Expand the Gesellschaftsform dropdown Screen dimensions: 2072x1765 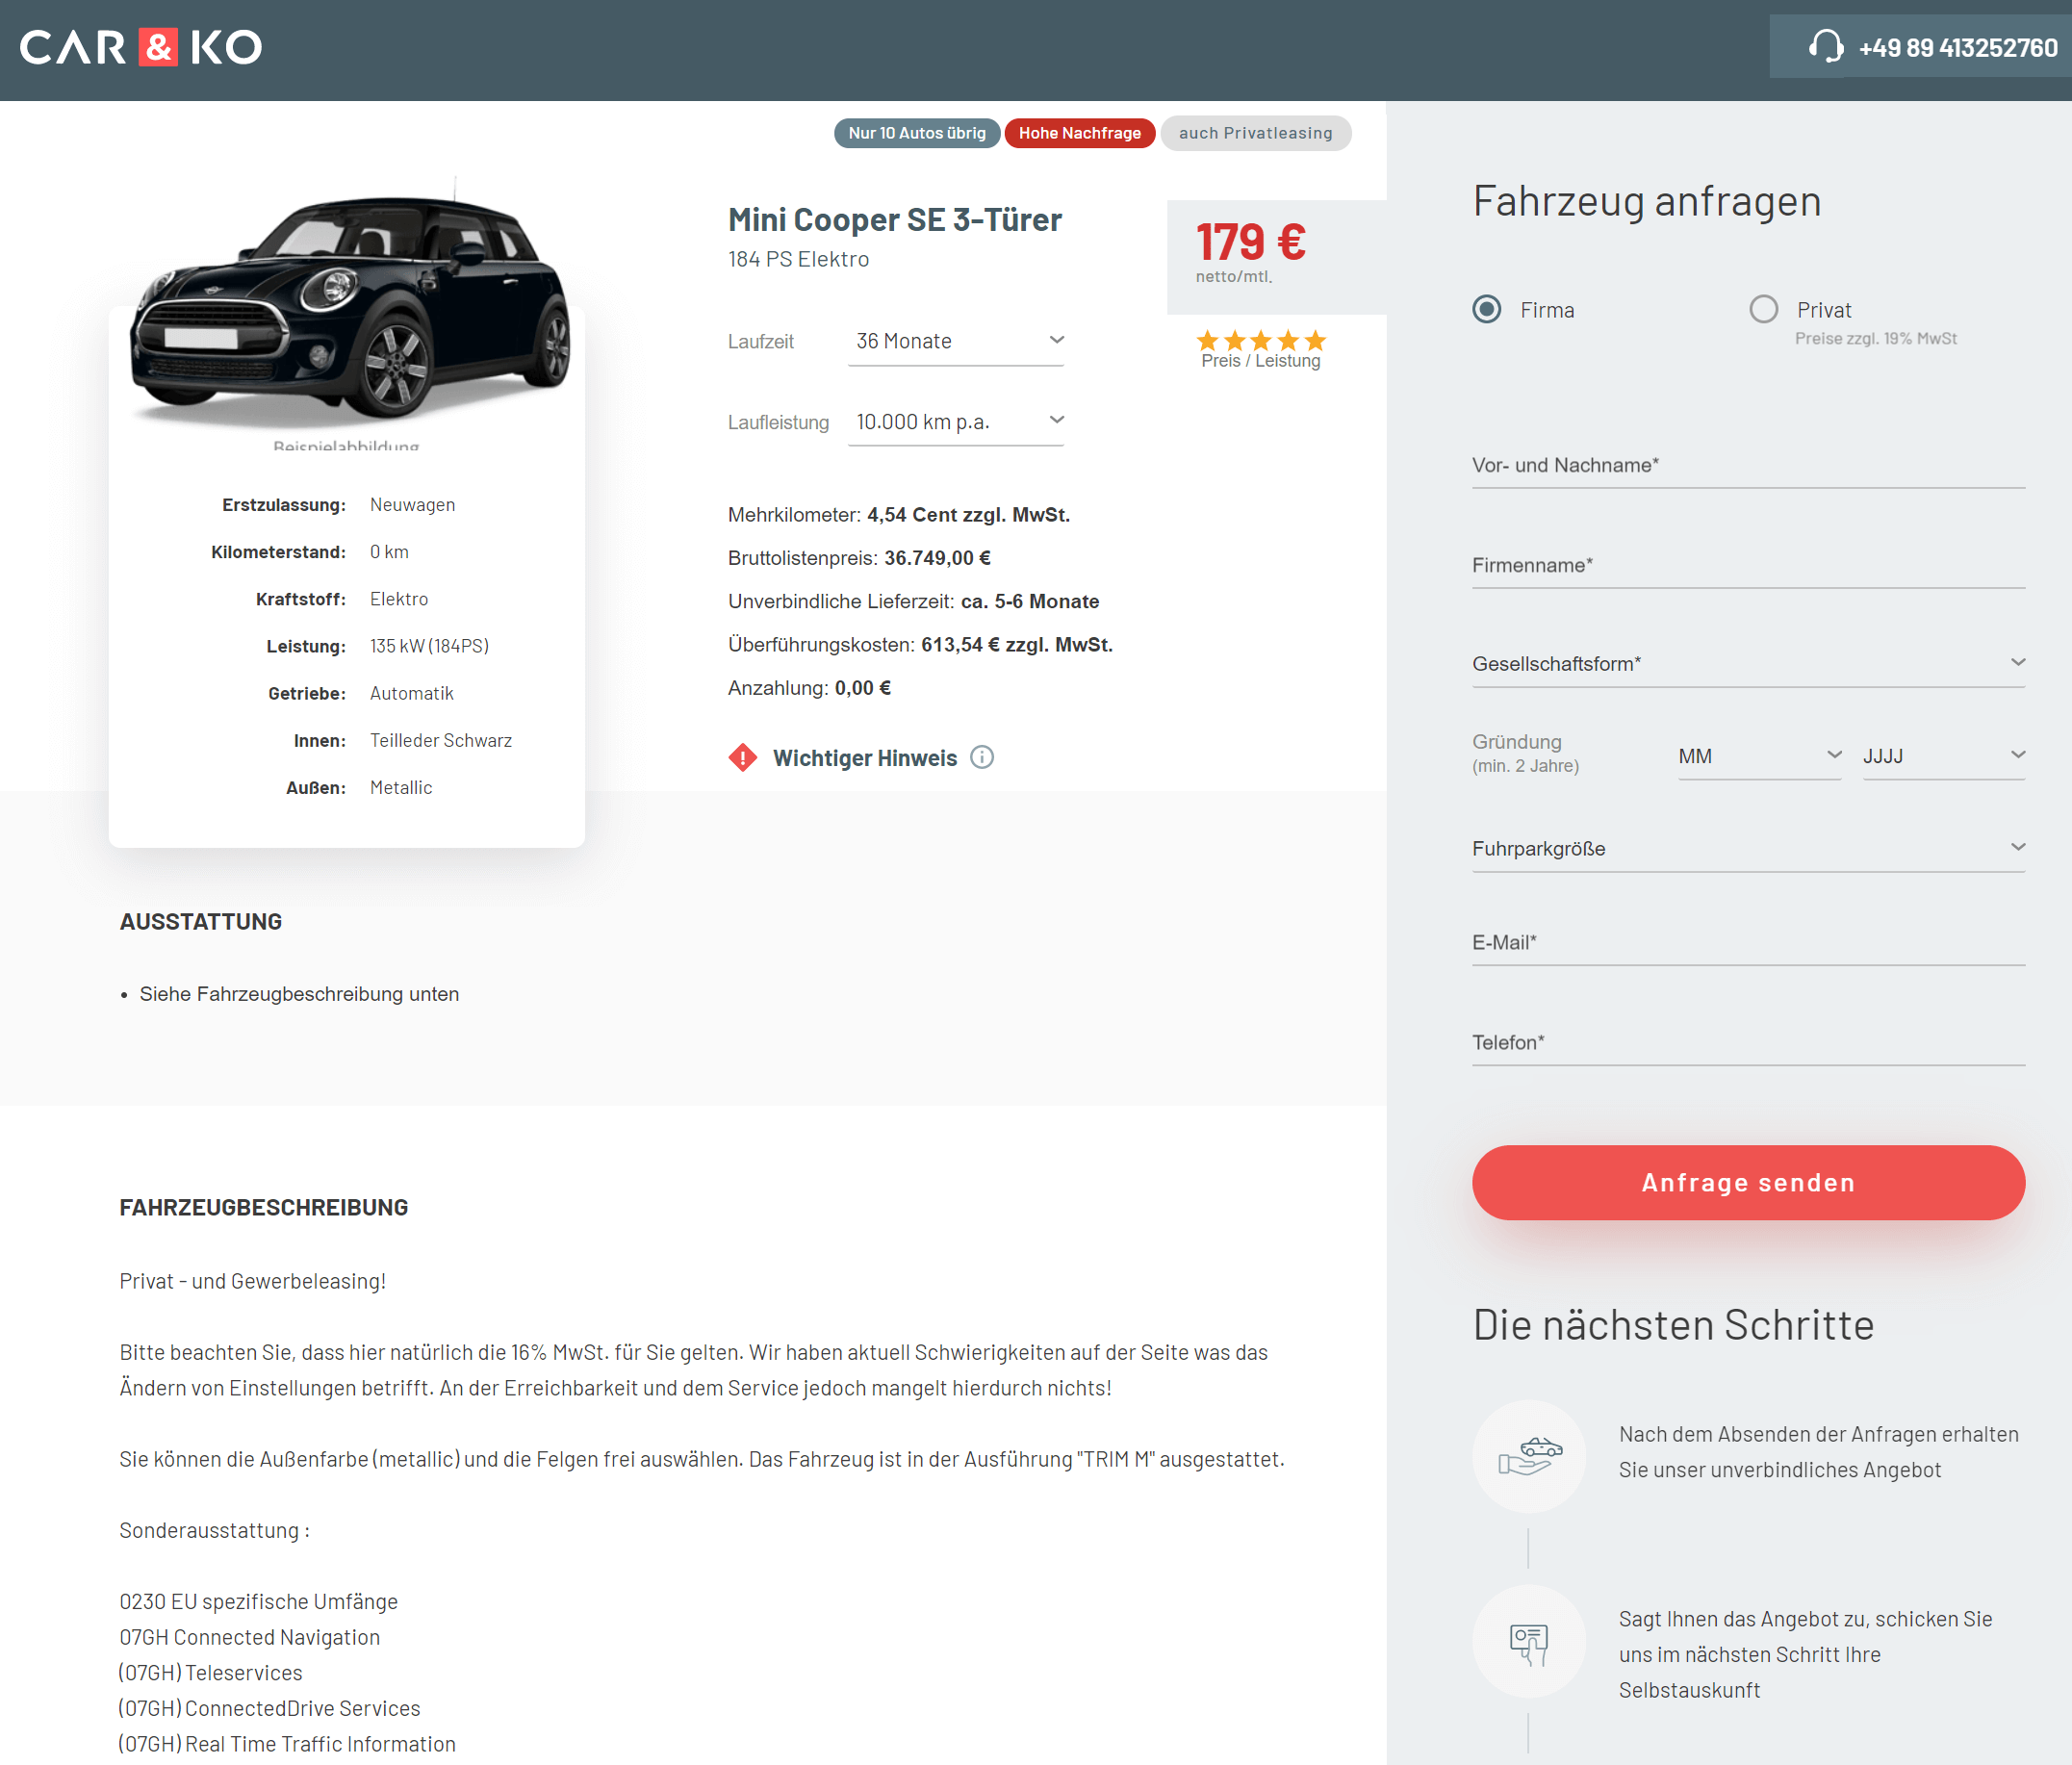(x=1748, y=663)
